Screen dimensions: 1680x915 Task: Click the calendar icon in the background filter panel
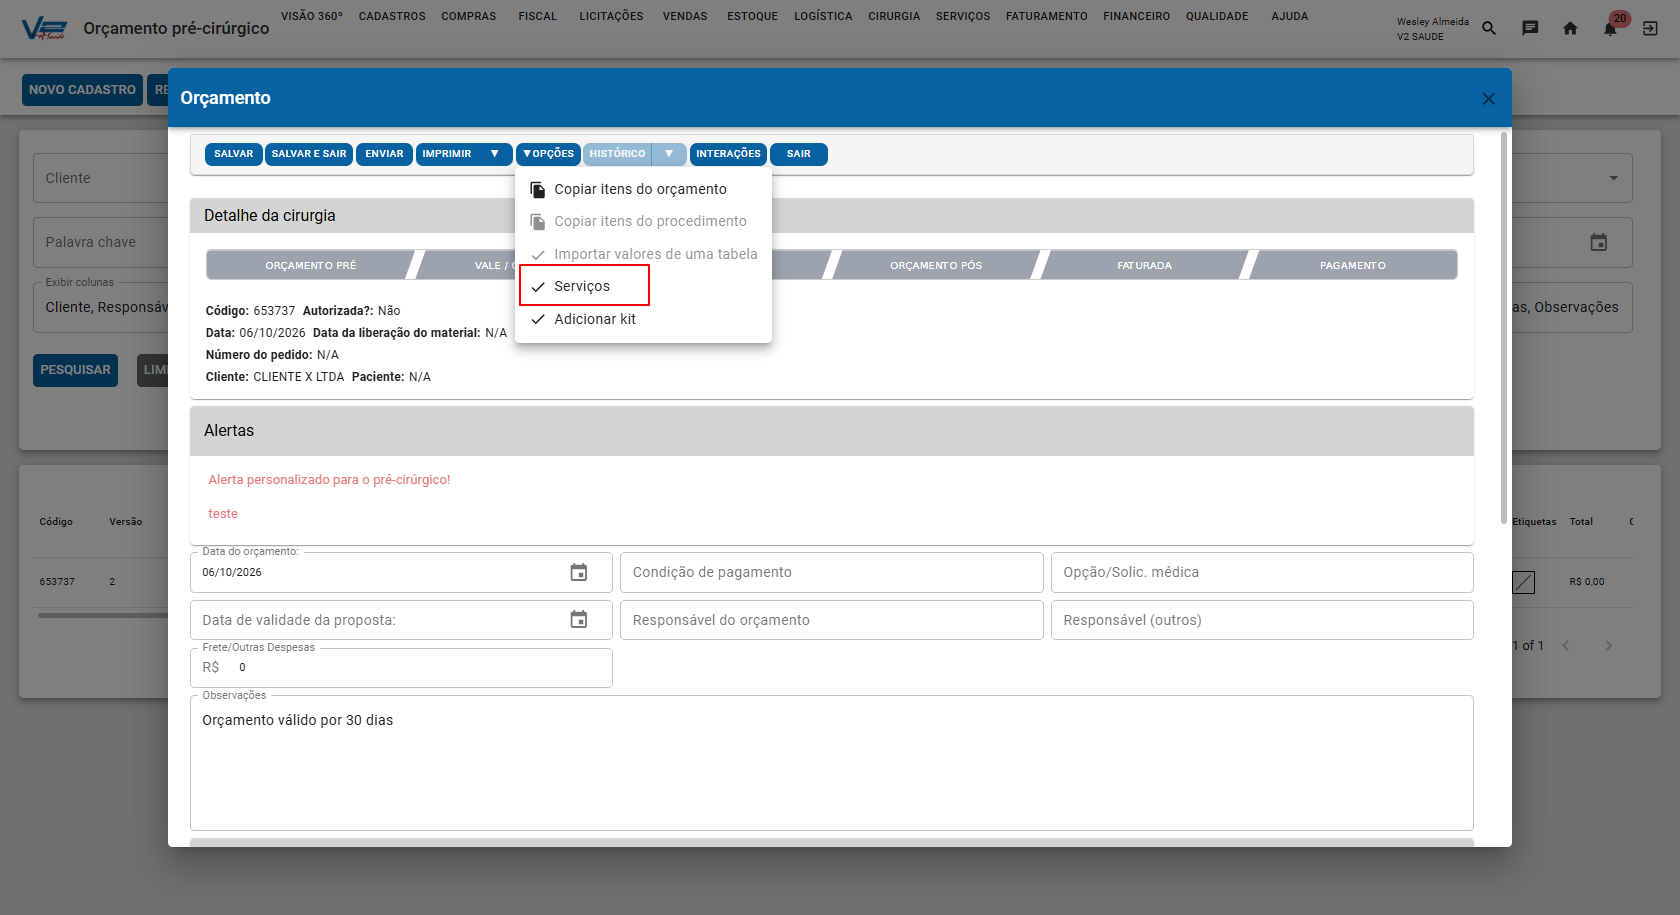pyautogui.click(x=1599, y=242)
